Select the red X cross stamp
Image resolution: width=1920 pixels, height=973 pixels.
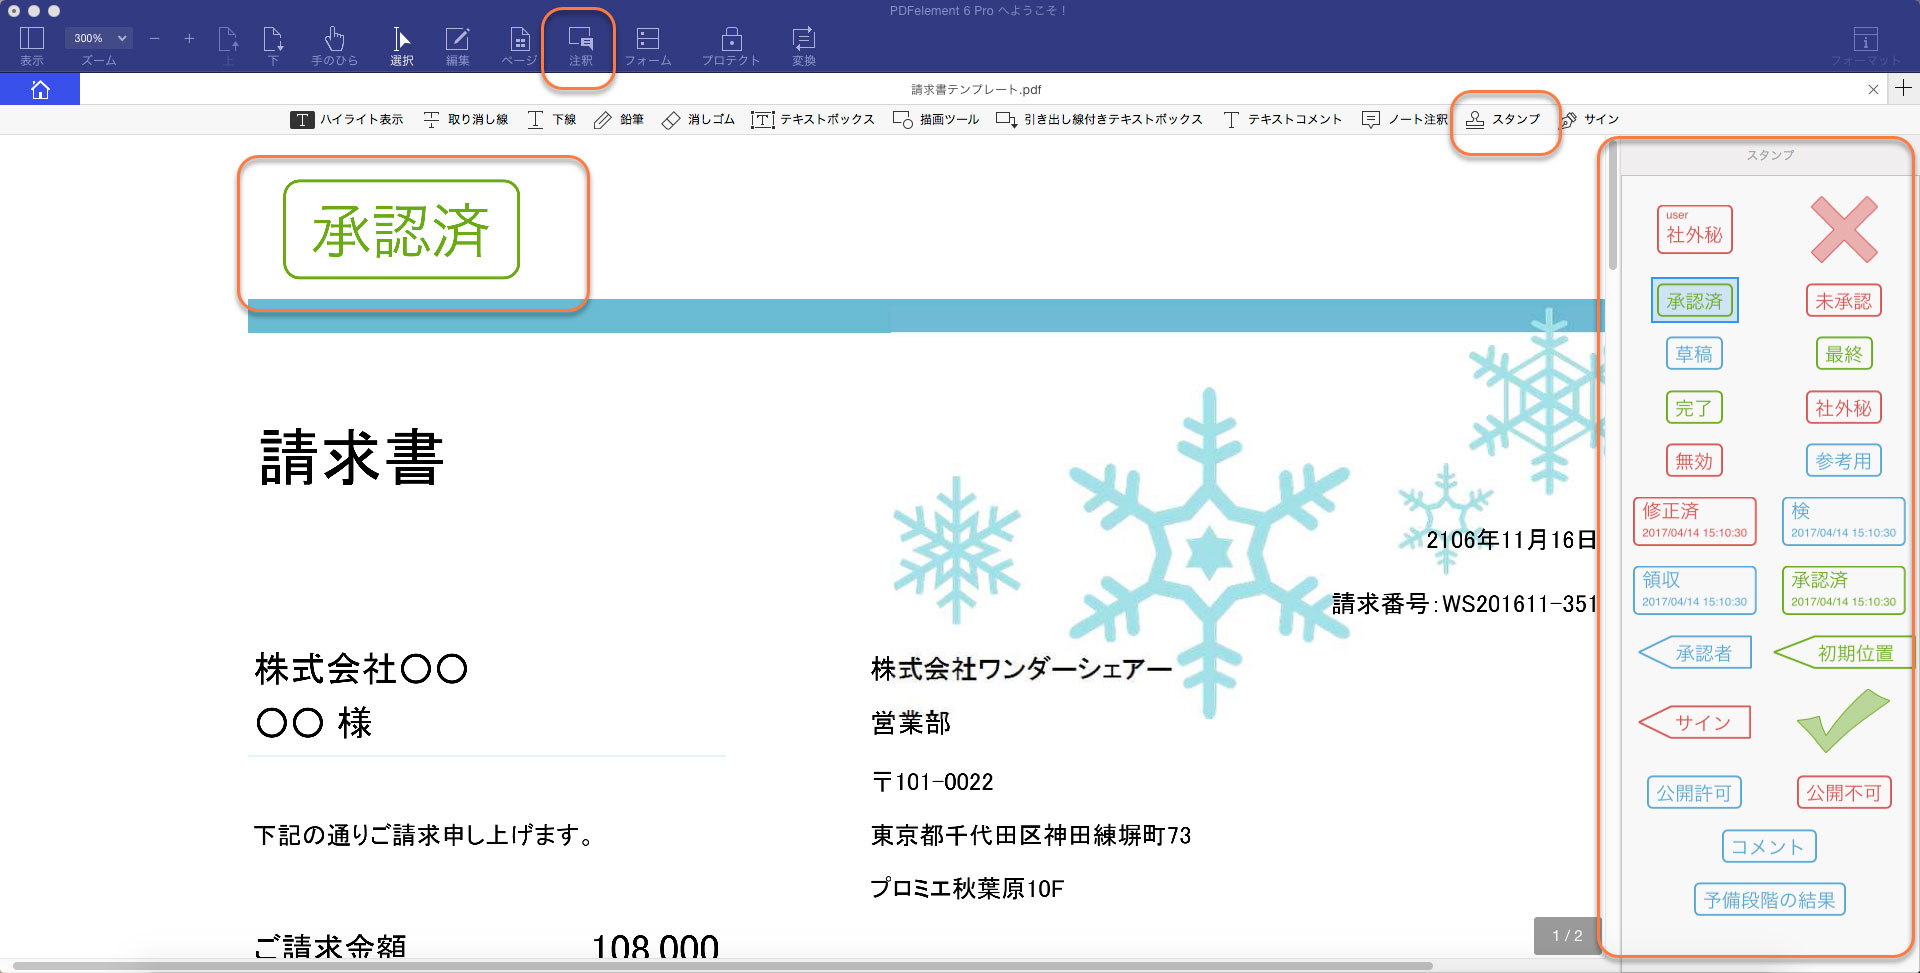1844,229
